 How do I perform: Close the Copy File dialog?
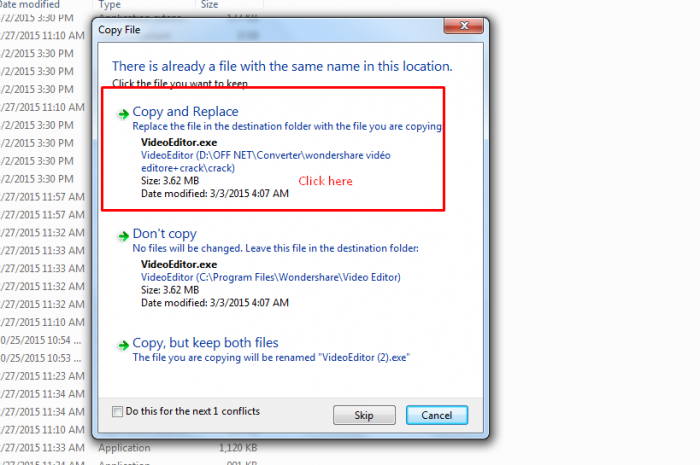coord(463,26)
